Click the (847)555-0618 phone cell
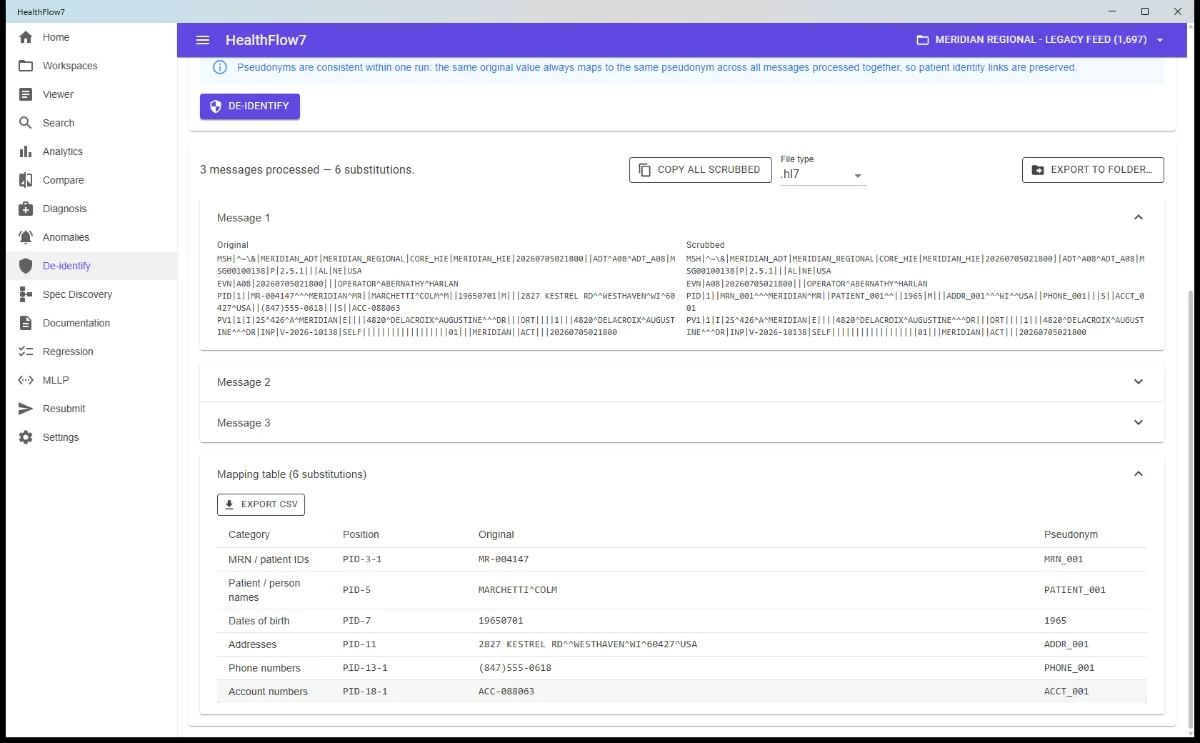This screenshot has height=743, width=1200. tap(515, 668)
